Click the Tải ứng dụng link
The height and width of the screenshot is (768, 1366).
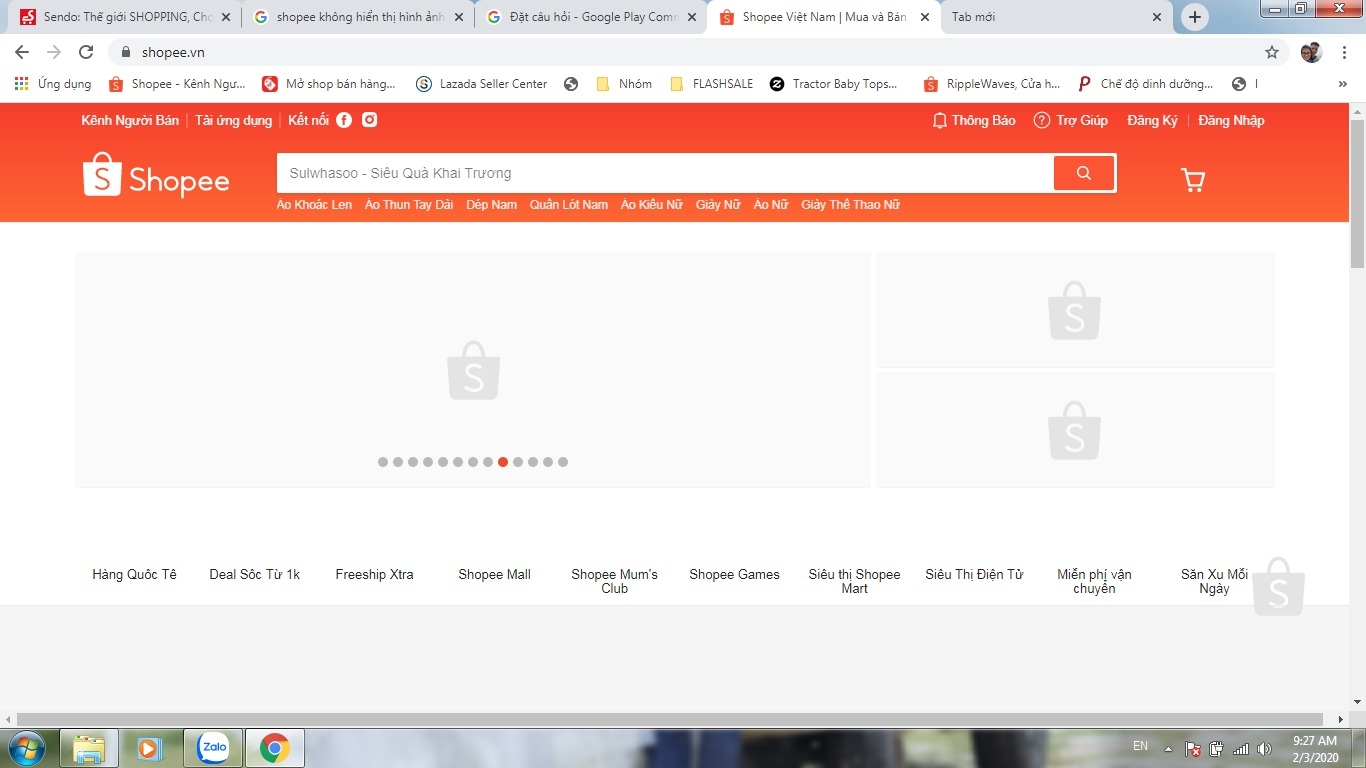(233, 120)
